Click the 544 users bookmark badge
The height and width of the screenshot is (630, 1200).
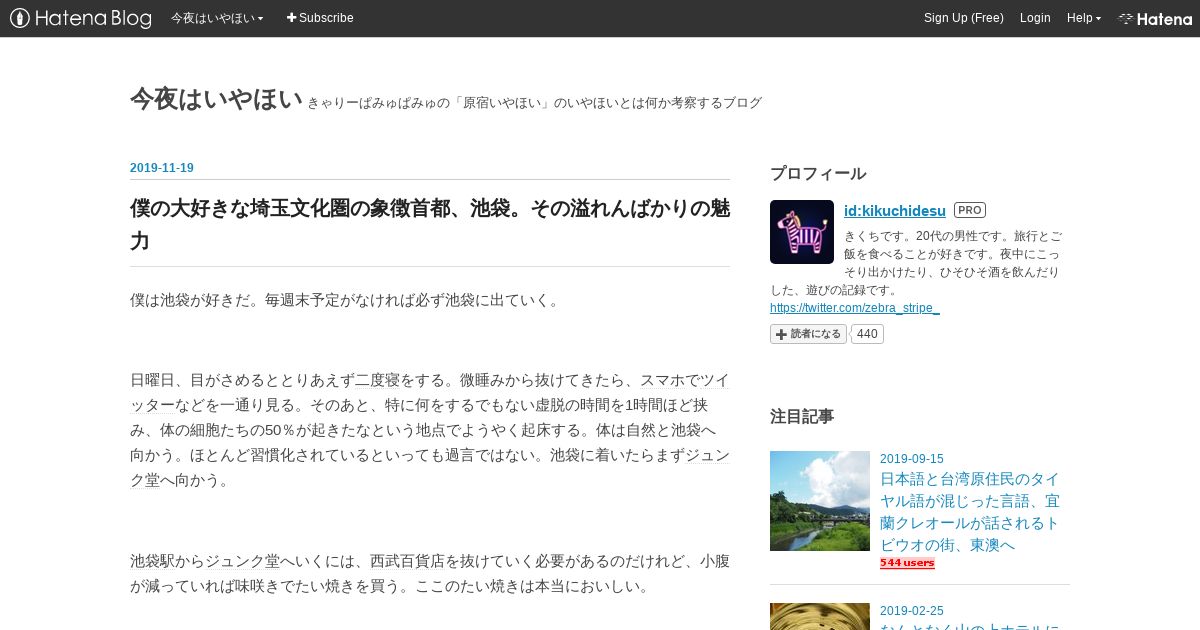[907, 563]
